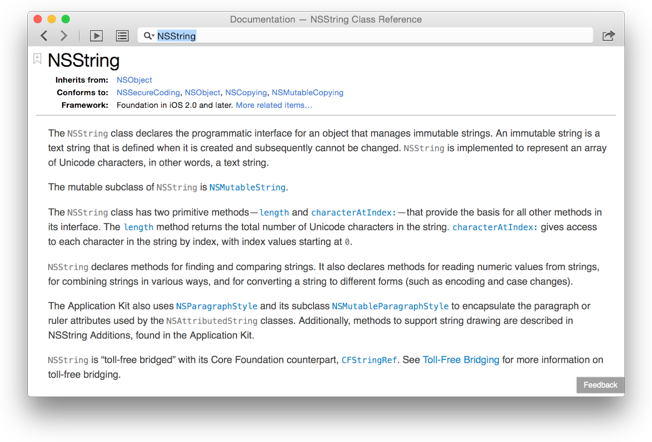This screenshot has width=652, height=442.
Task: Minimize the Documentation window
Action: pos(52,19)
